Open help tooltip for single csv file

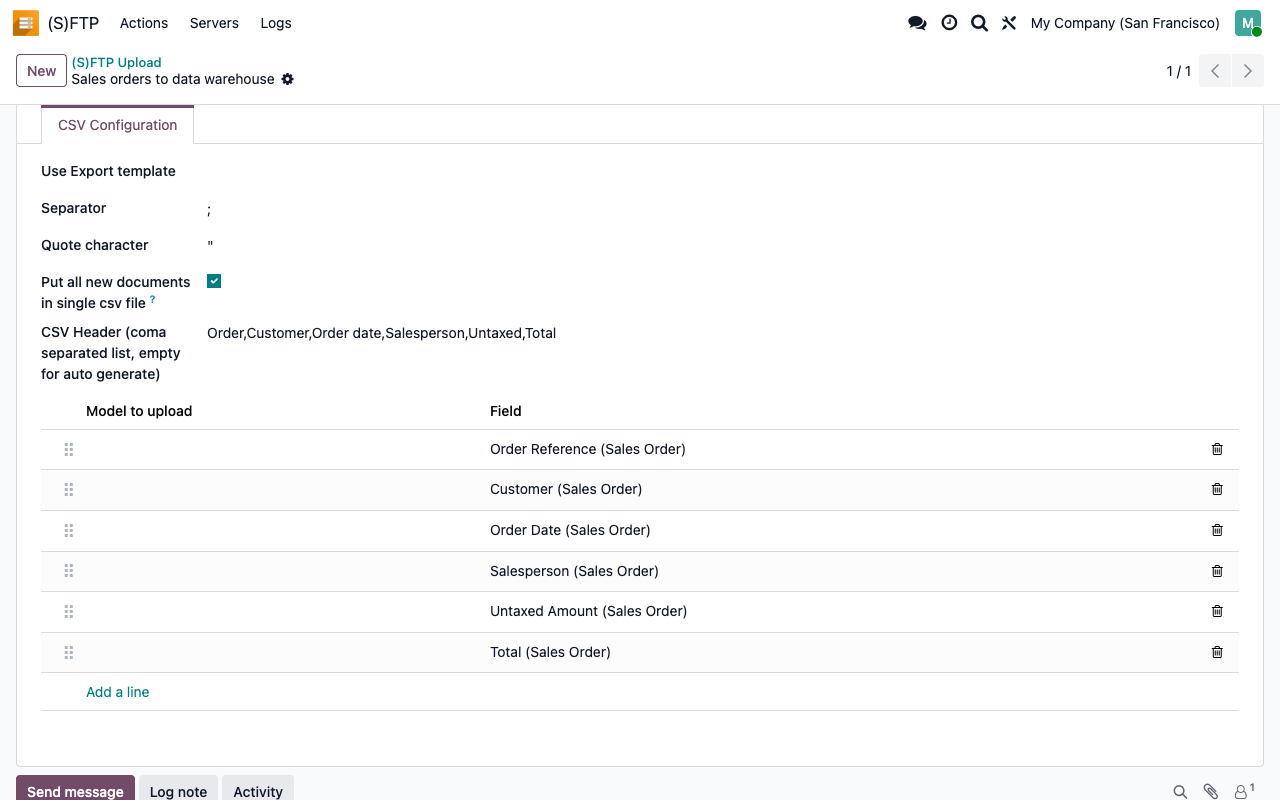153,299
